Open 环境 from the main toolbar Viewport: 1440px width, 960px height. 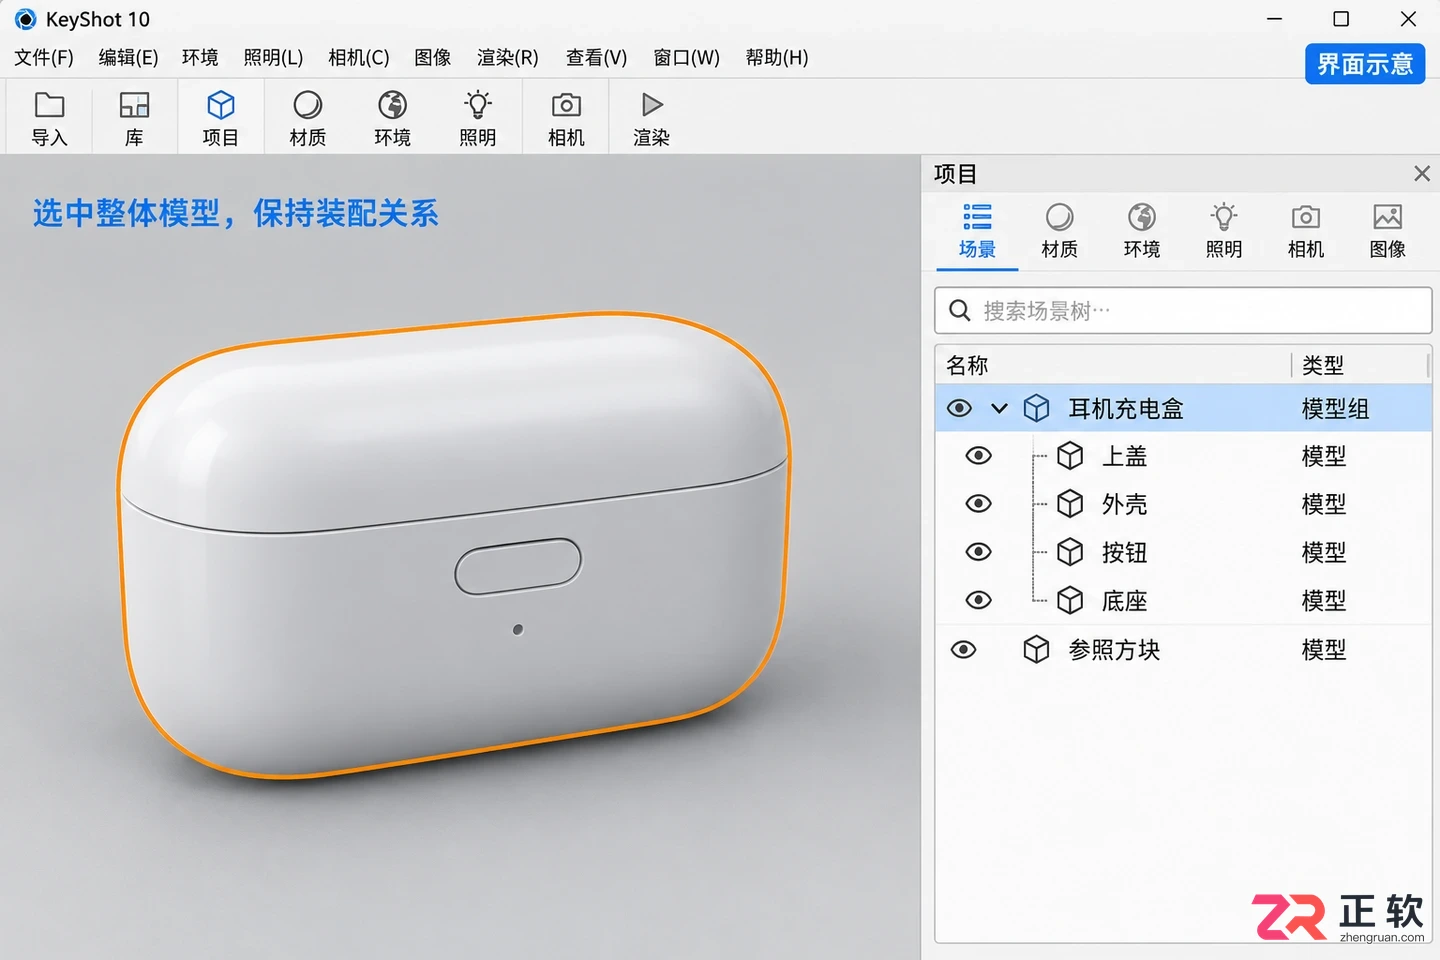tap(392, 118)
